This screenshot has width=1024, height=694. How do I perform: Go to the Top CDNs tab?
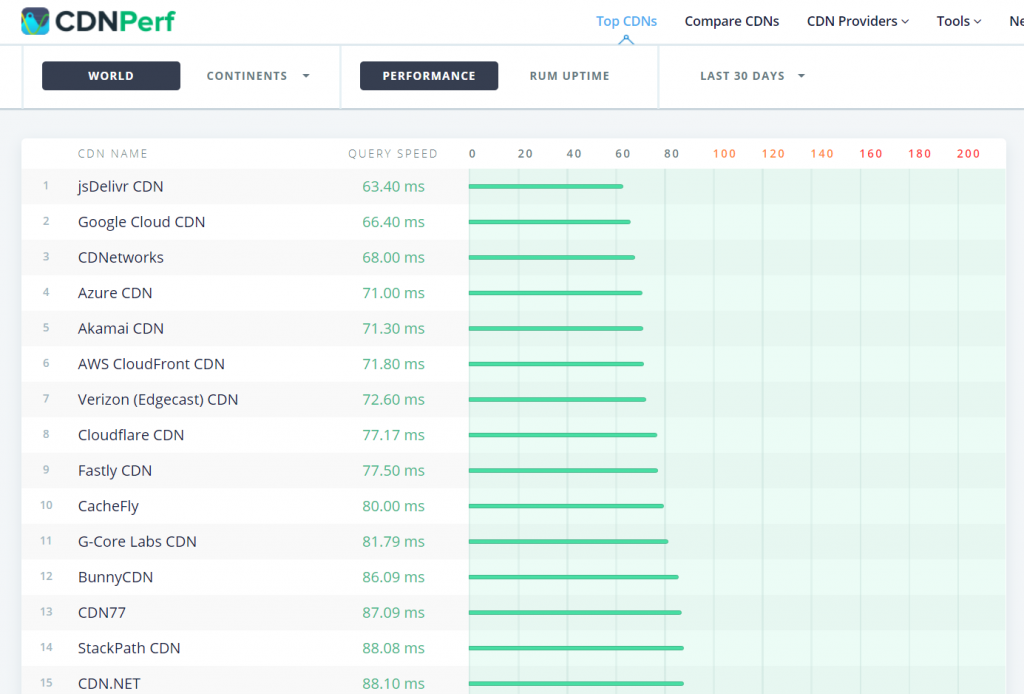[x=626, y=21]
